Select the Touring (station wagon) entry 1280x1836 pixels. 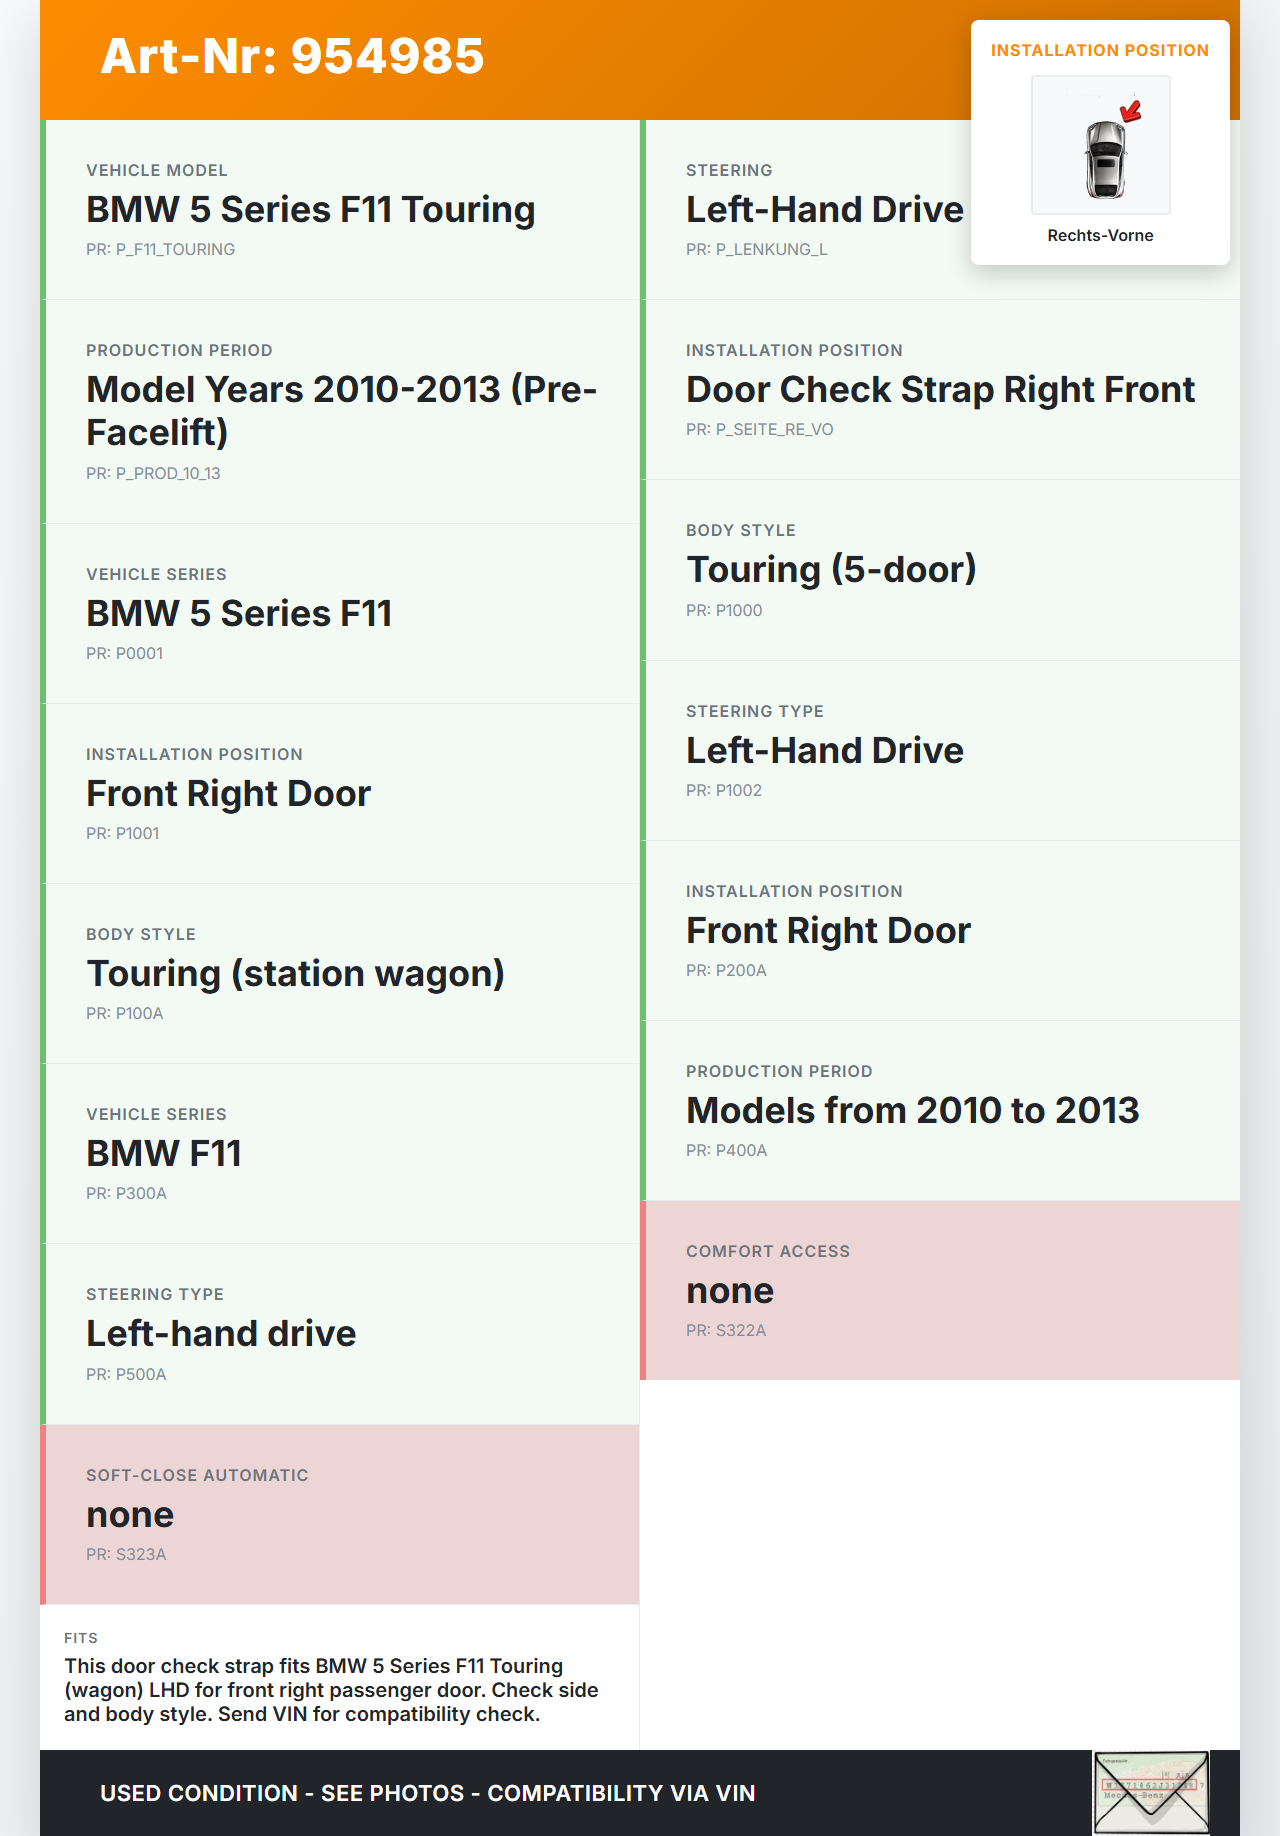295,974
